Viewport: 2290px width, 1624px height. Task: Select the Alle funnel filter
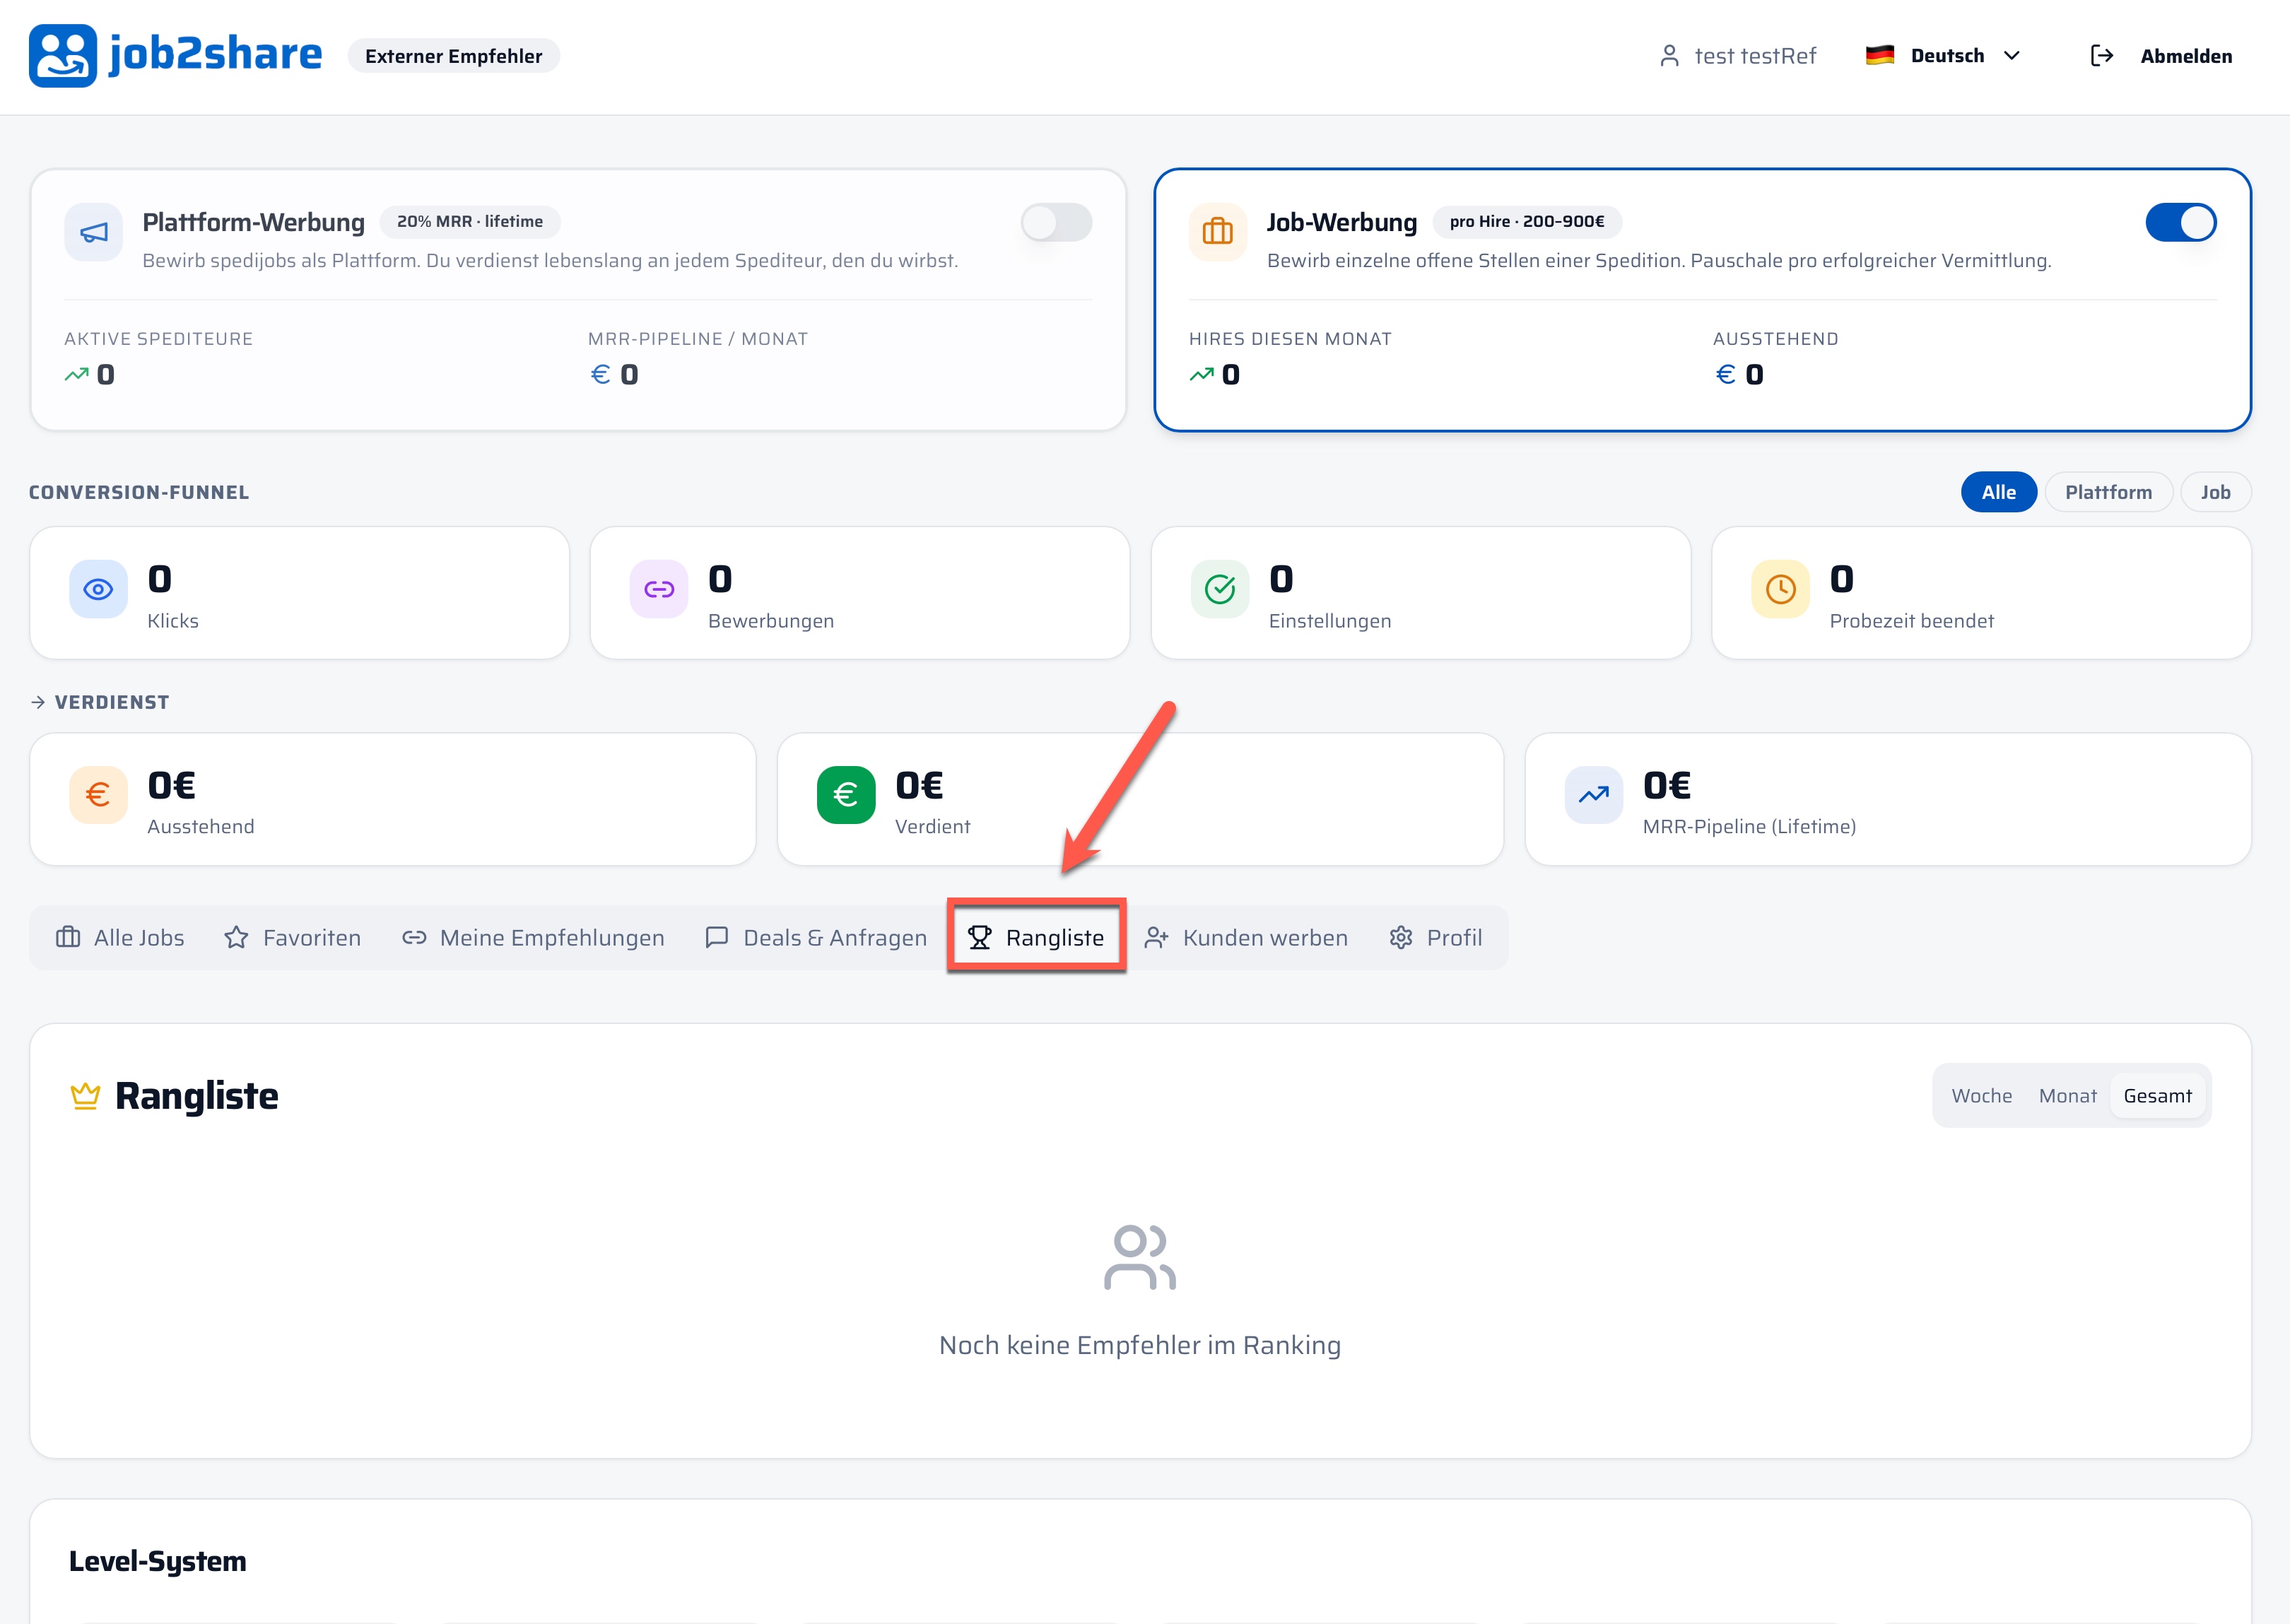click(x=1998, y=492)
